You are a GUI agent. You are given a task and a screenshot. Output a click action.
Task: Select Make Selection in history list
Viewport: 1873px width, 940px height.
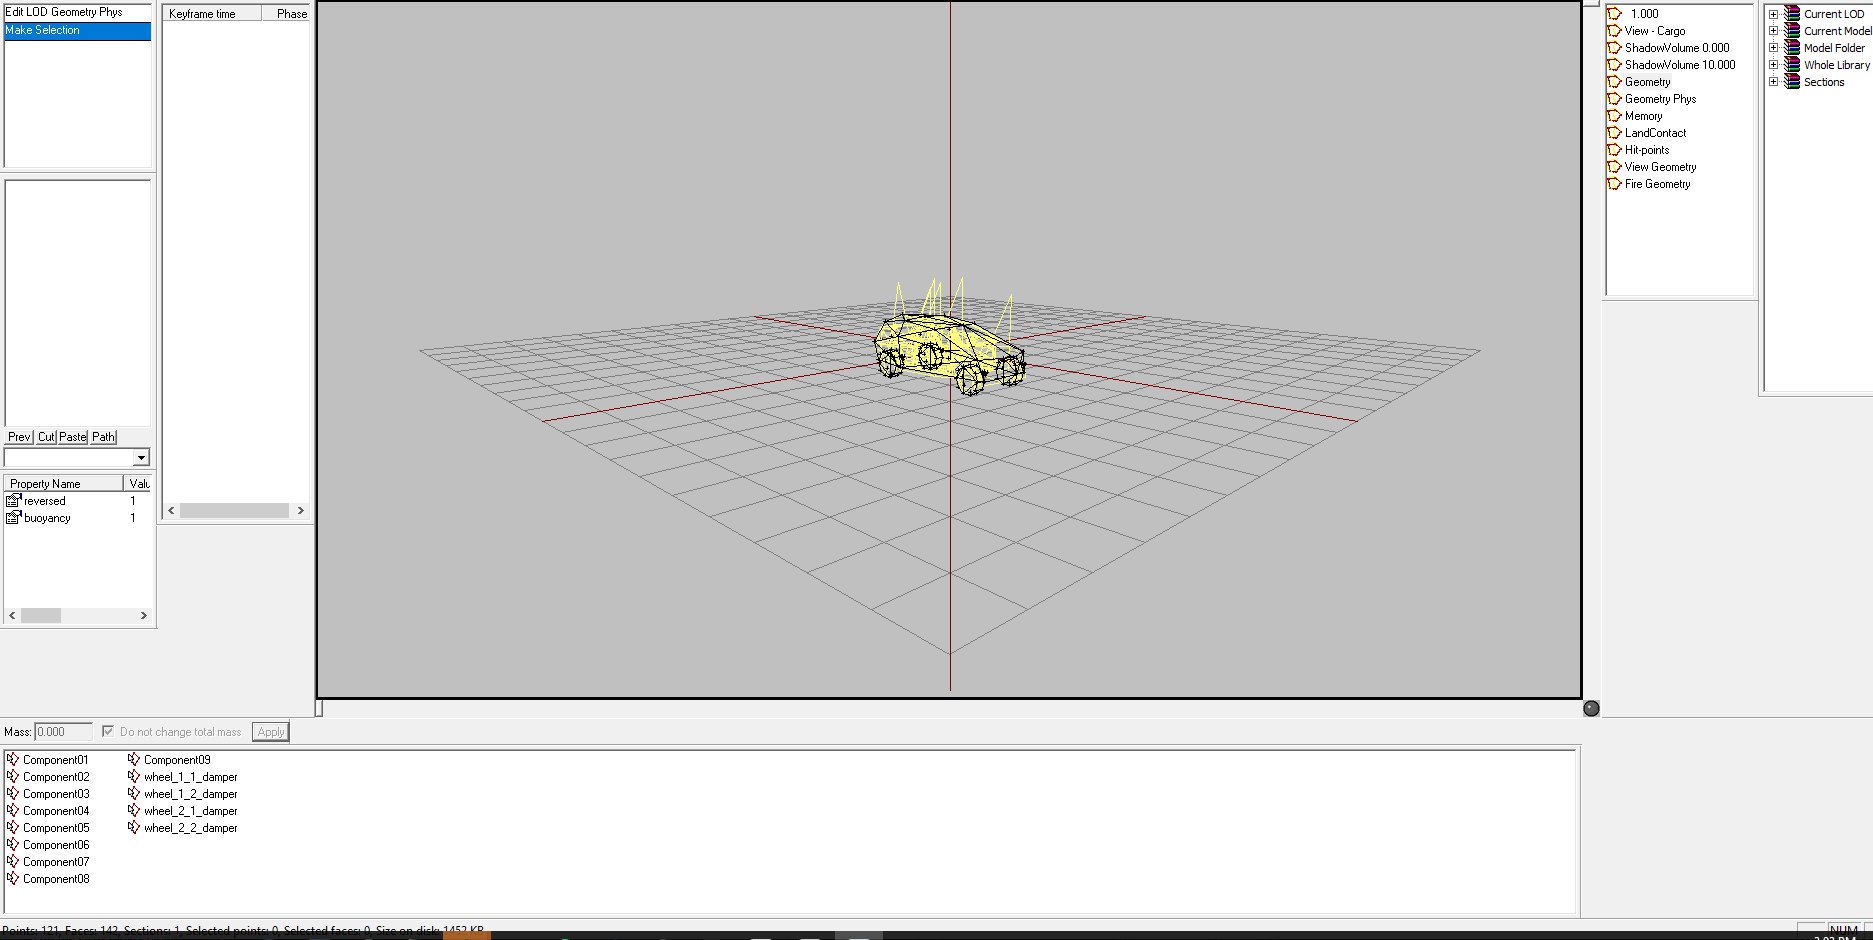pos(78,31)
